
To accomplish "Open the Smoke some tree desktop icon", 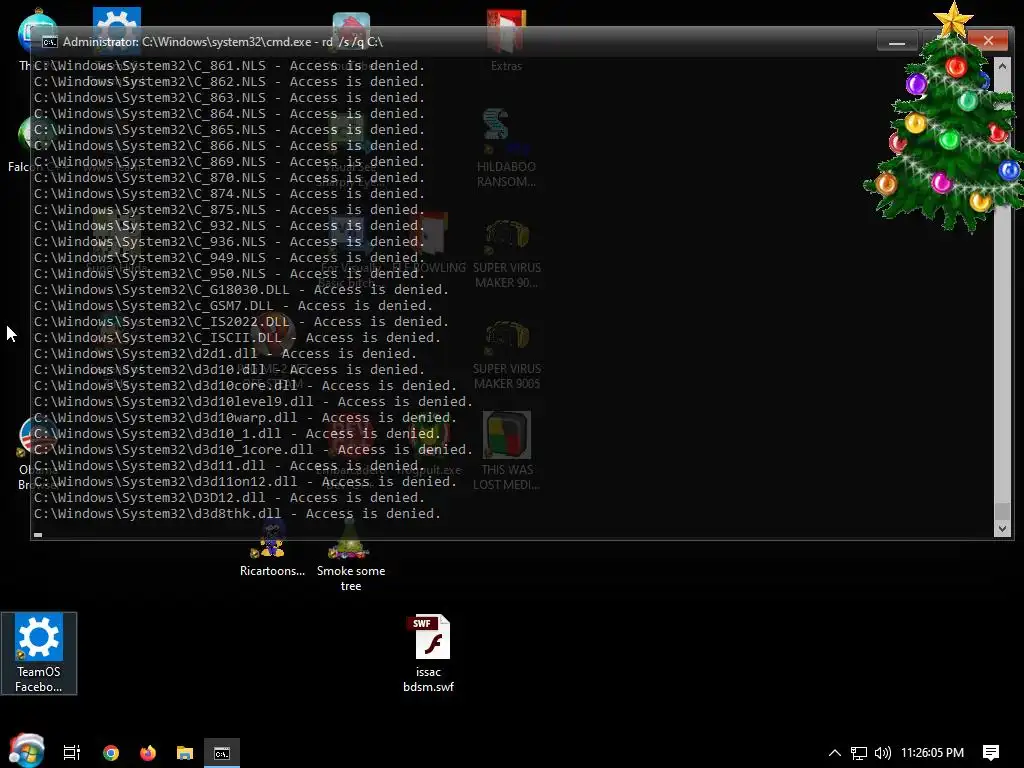I will (x=351, y=555).
